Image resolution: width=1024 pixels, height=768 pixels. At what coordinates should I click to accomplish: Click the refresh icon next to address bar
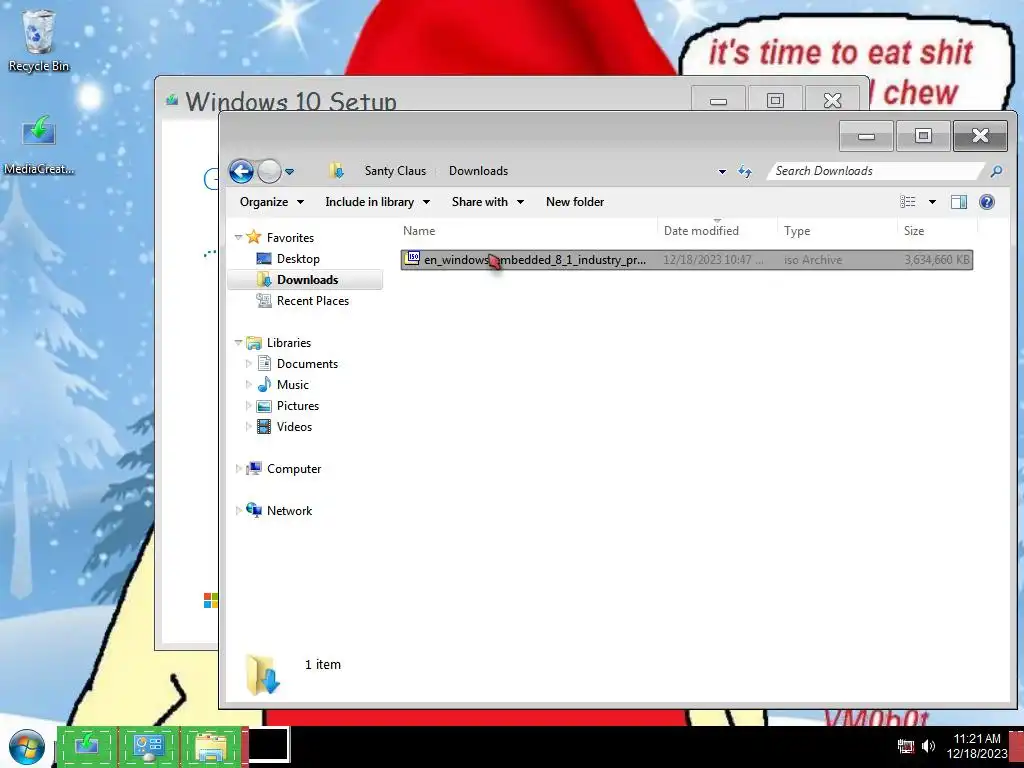click(744, 171)
